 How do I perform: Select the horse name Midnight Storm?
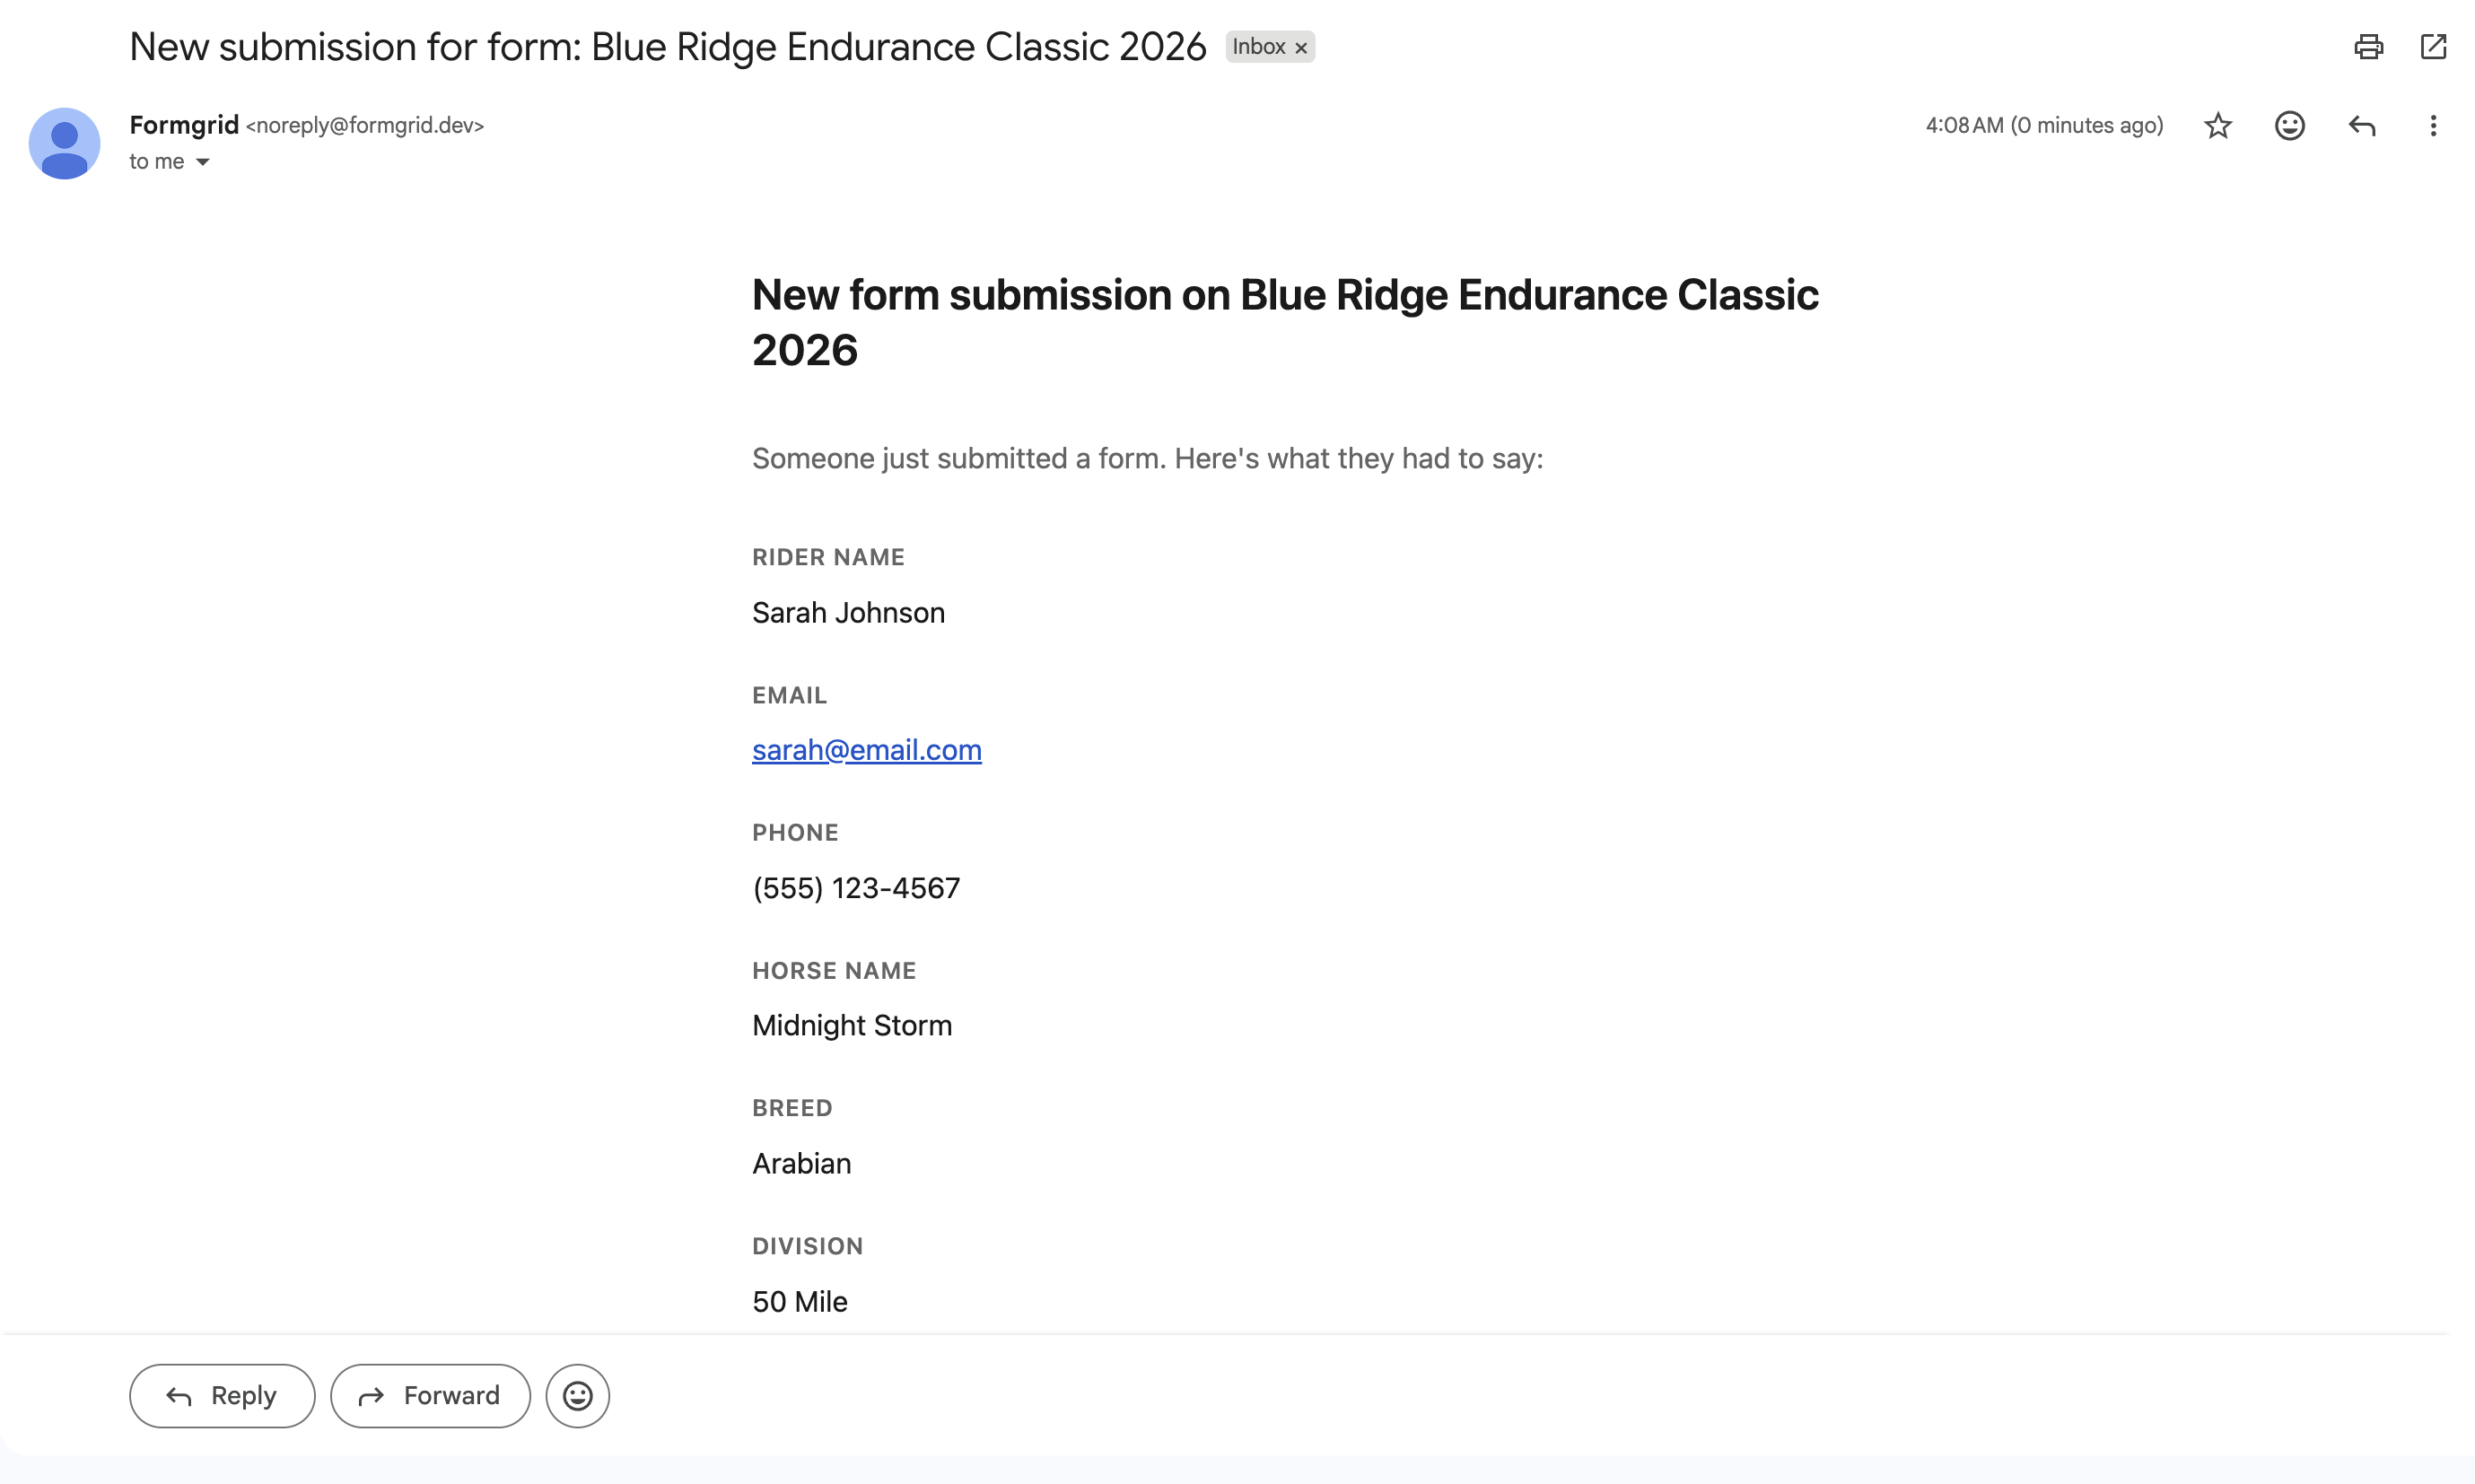point(852,1025)
